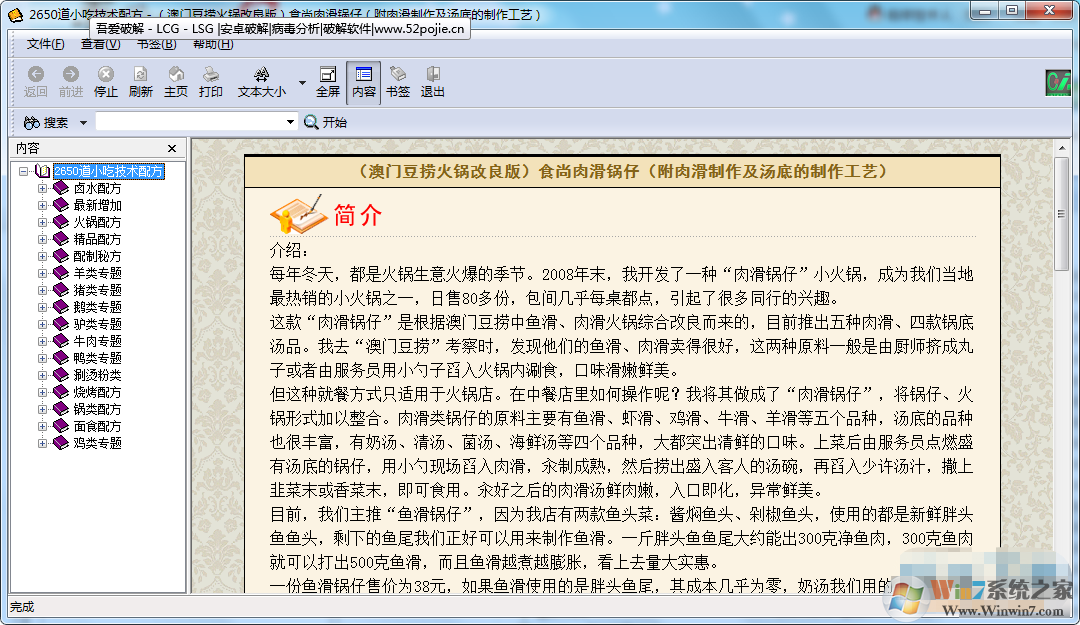Click the app icon in title bar
Image resolution: width=1080 pixels, height=625 pixels.
point(14,14)
